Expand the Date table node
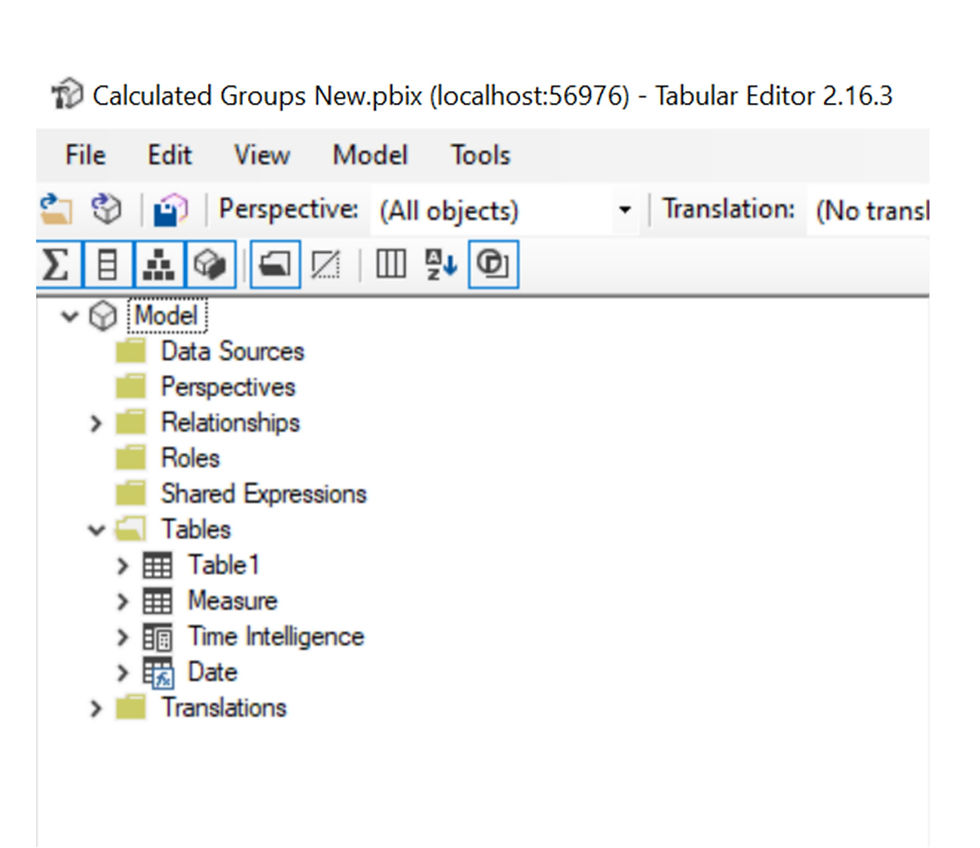The height and width of the screenshot is (848, 980). (122, 673)
